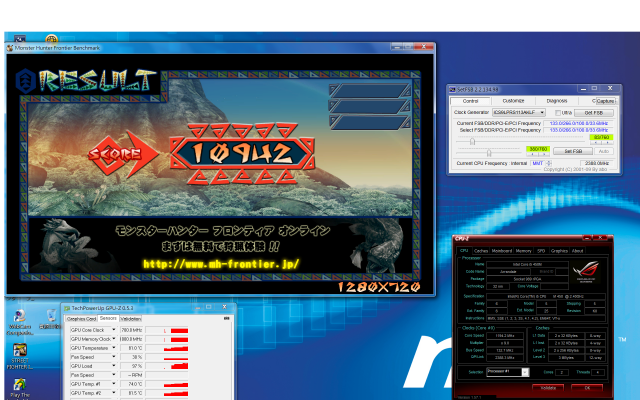Viewport: 640px width, 400px height.
Task: Open the Validation tab in GPU-Z
Action: point(131,319)
